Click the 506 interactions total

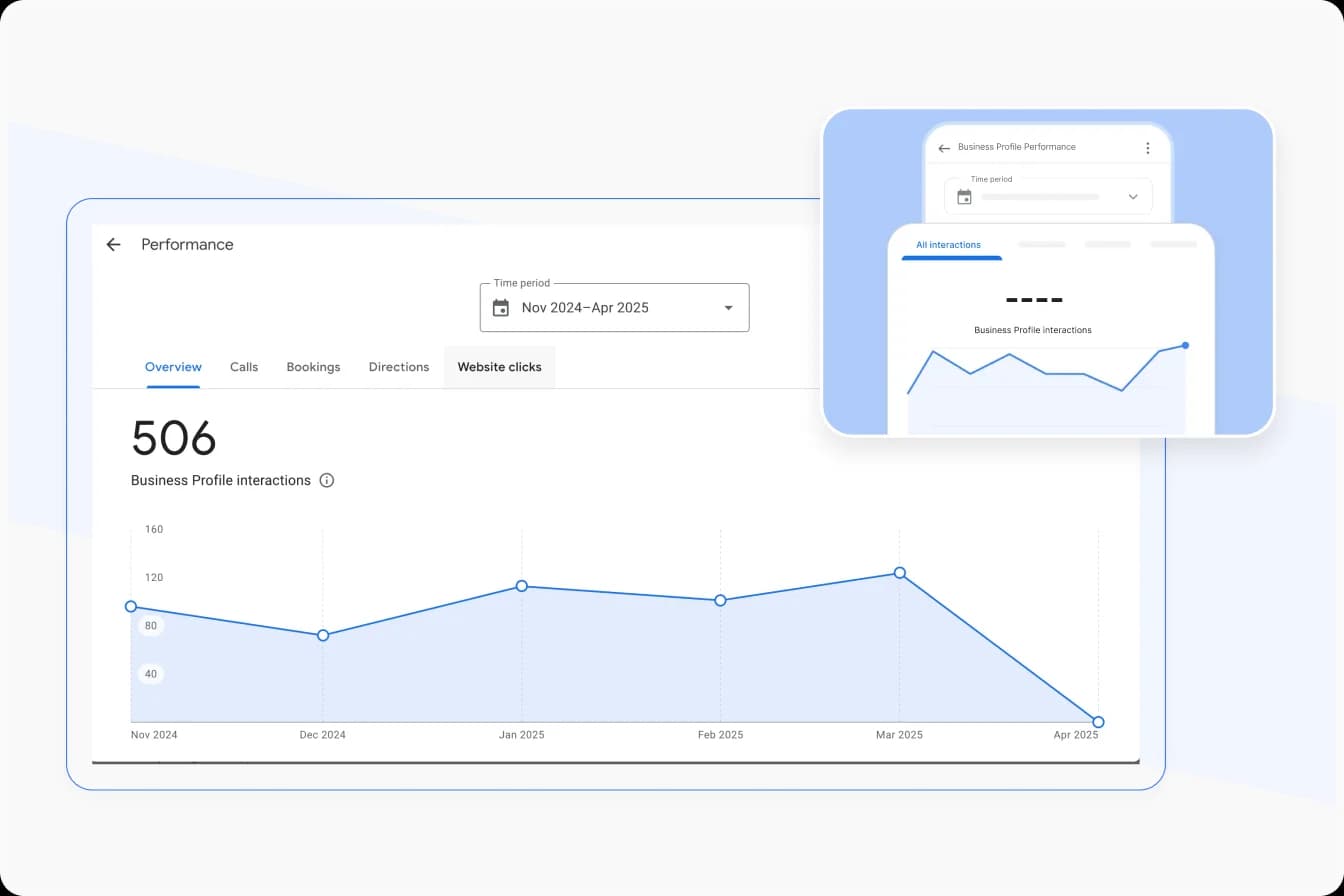[x=173, y=438]
